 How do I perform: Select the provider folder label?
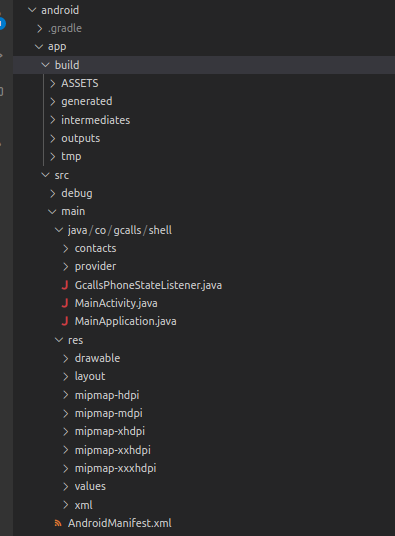coord(95,267)
